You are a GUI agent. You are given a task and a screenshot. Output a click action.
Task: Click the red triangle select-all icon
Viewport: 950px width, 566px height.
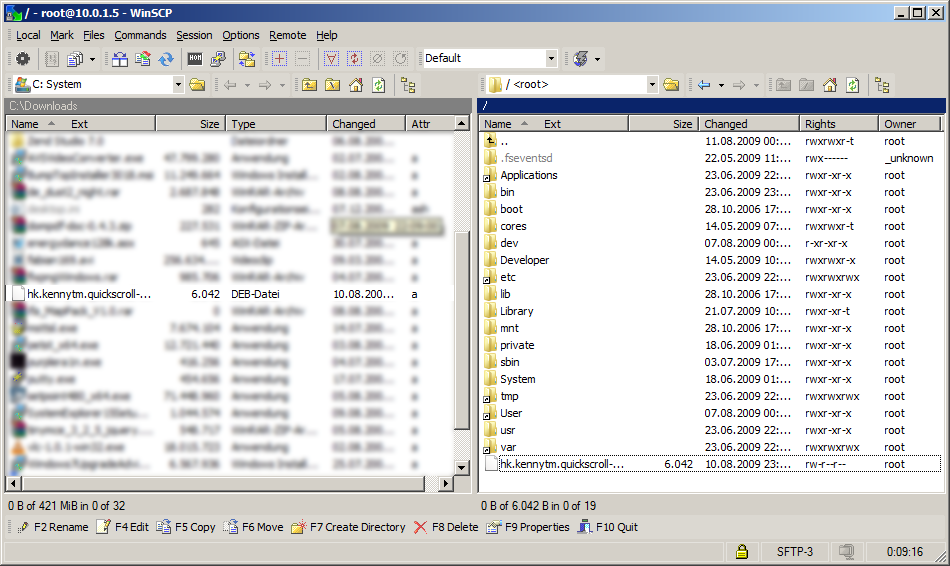331,59
